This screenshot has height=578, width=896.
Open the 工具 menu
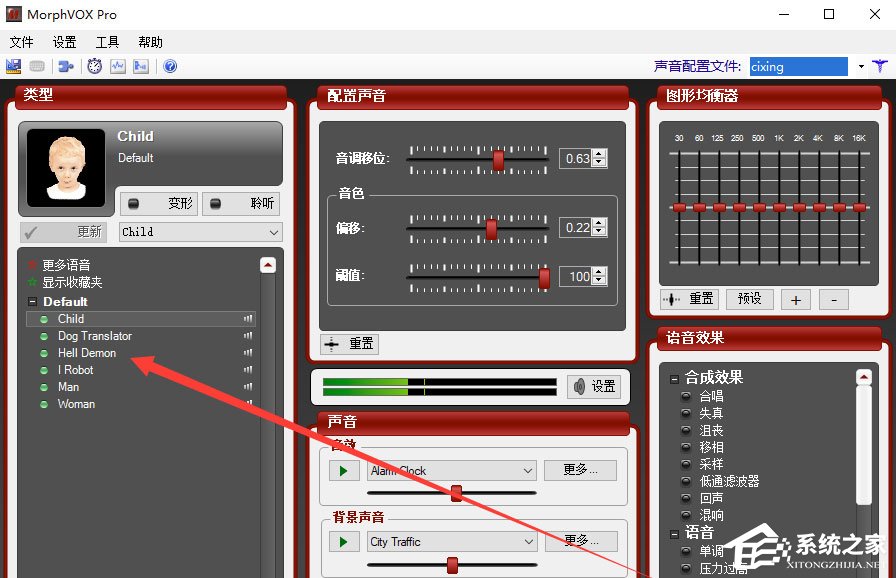(x=107, y=42)
